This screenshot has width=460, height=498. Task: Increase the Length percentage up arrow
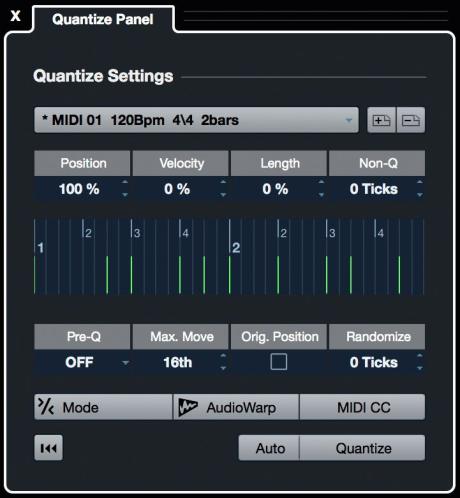pos(321,182)
